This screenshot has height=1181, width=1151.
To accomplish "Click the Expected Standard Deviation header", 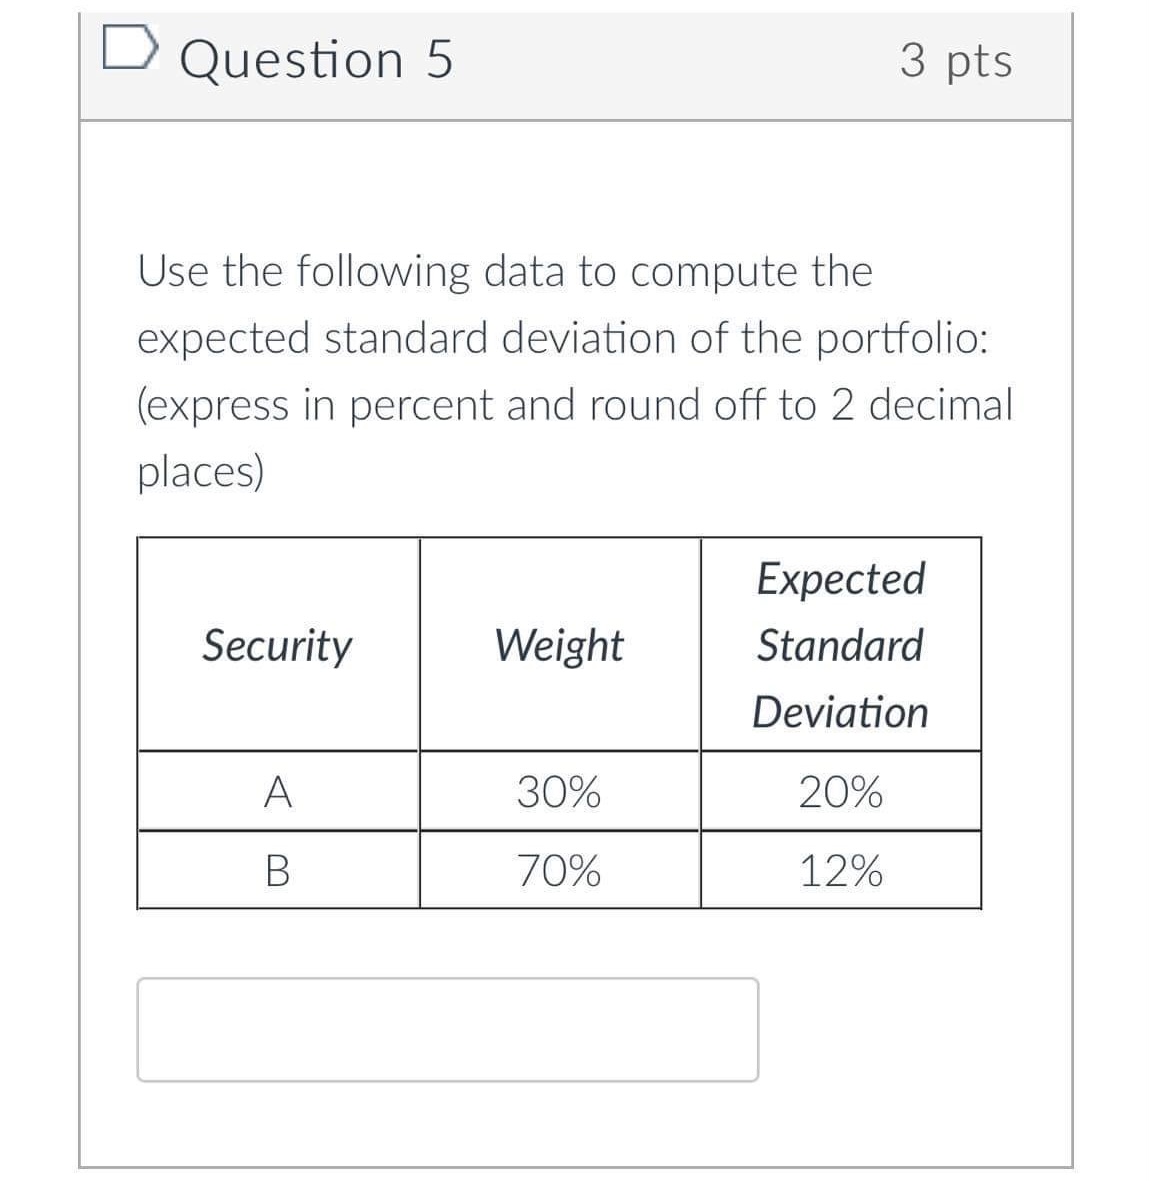I will tap(842, 646).
